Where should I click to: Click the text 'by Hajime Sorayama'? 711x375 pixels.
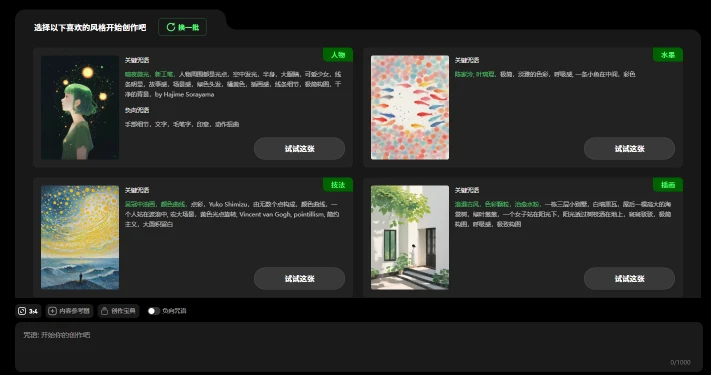point(185,94)
